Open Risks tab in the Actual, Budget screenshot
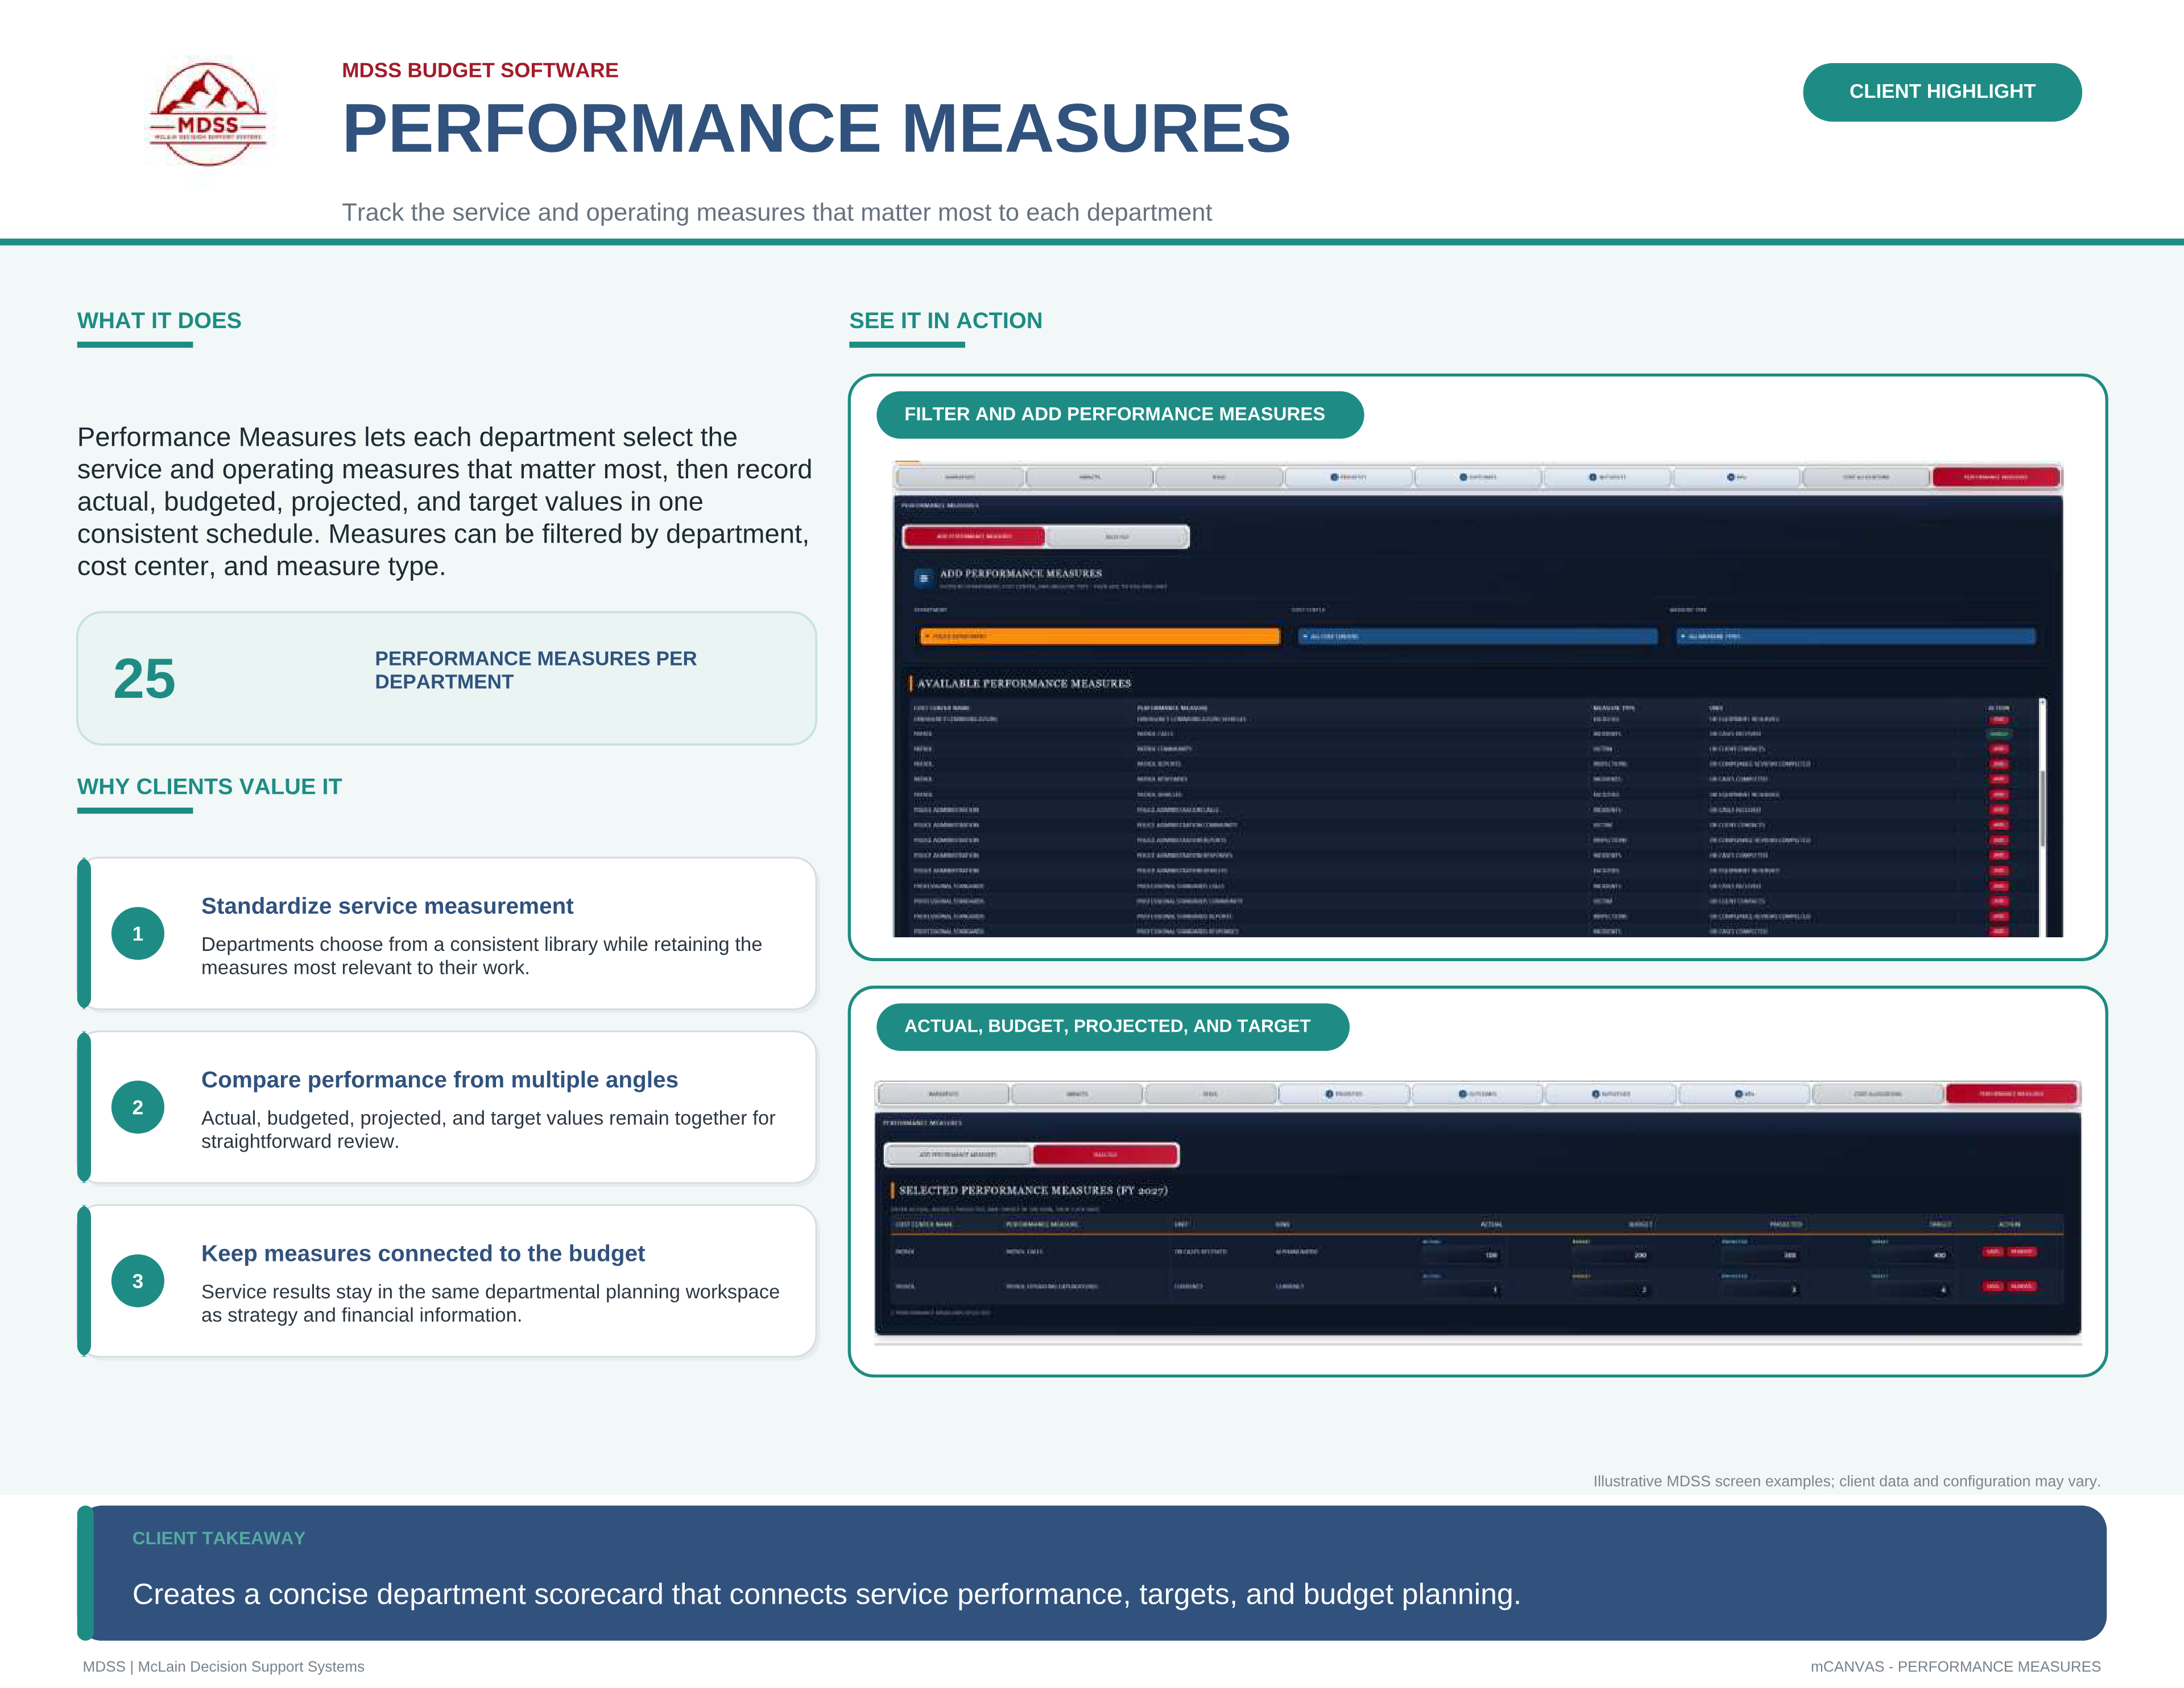 [x=1210, y=1094]
